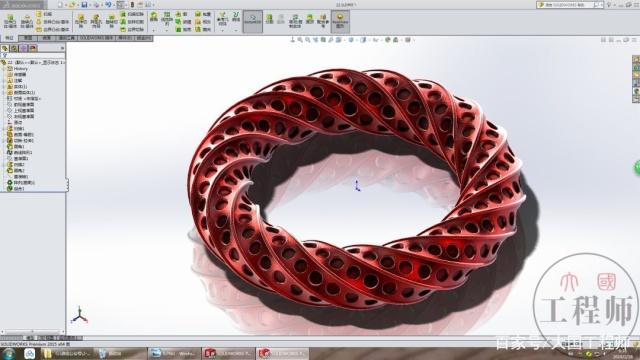Select the helix curve feature in tree

pos(20,152)
